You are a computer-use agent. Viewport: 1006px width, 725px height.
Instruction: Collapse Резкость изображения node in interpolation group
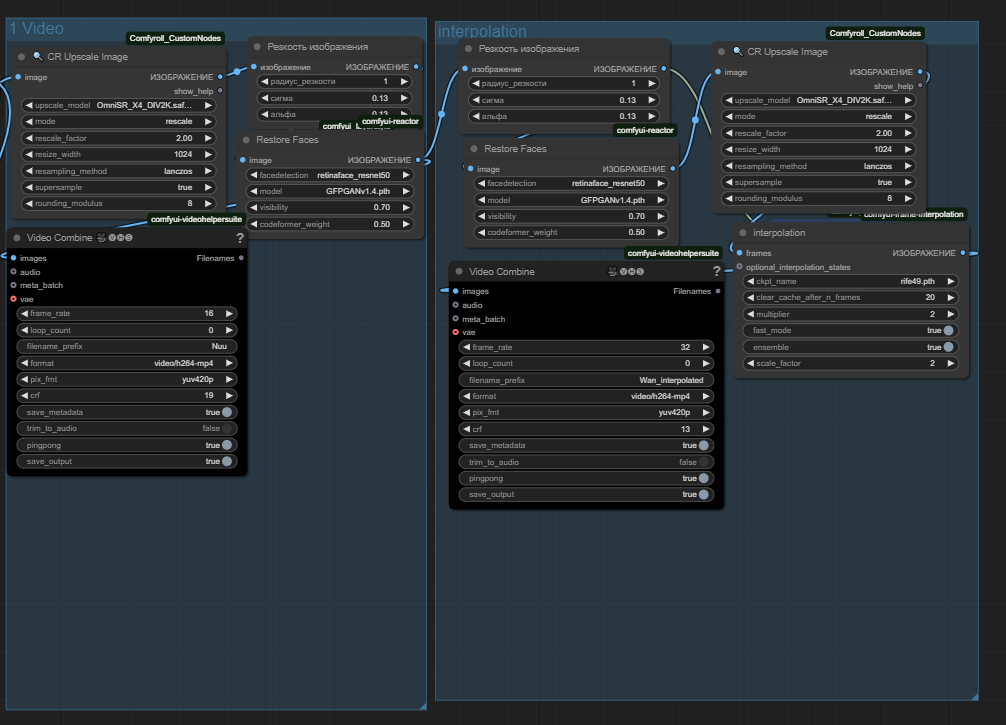[x=468, y=49]
